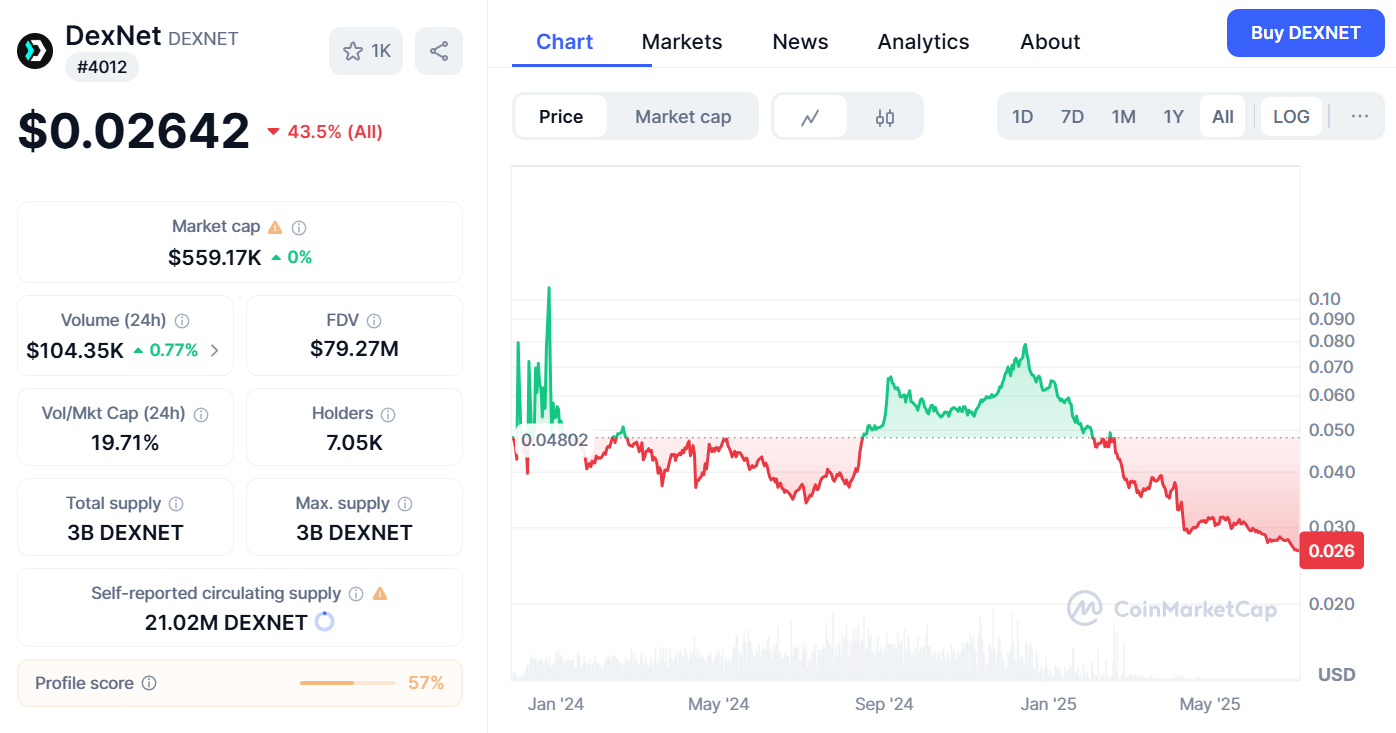Viewport: 1396px width, 733px height.
Task: Open the chart more options ellipsis
Action: tap(1360, 116)
